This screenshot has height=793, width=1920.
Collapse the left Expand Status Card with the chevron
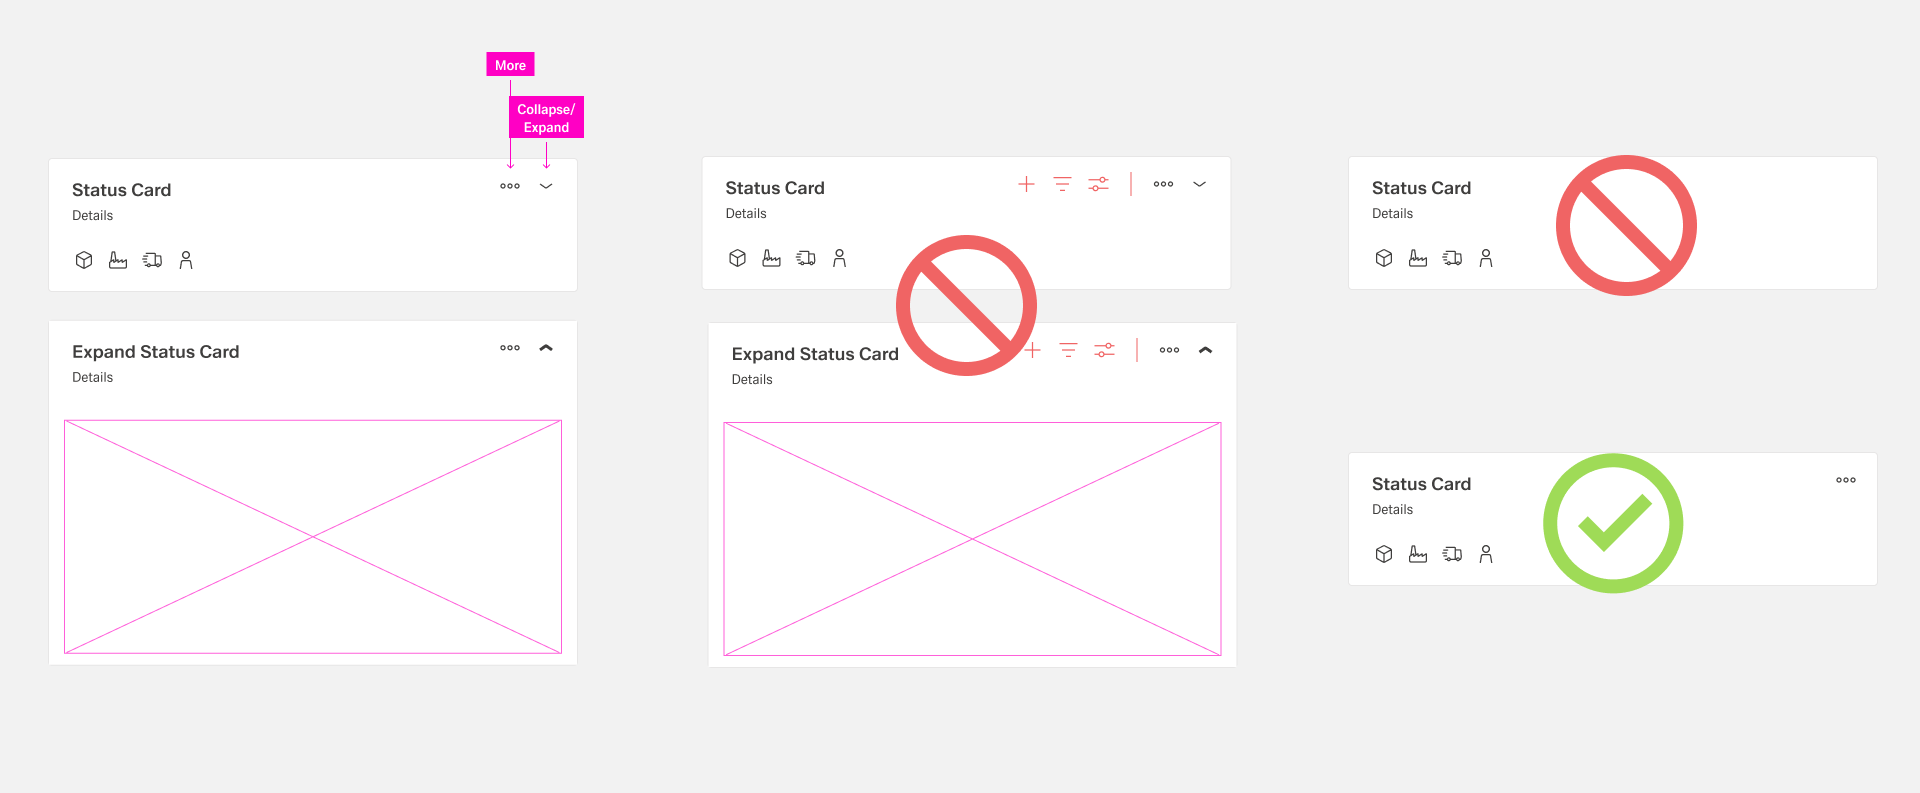pyautogui.click(x=546, y=348)
